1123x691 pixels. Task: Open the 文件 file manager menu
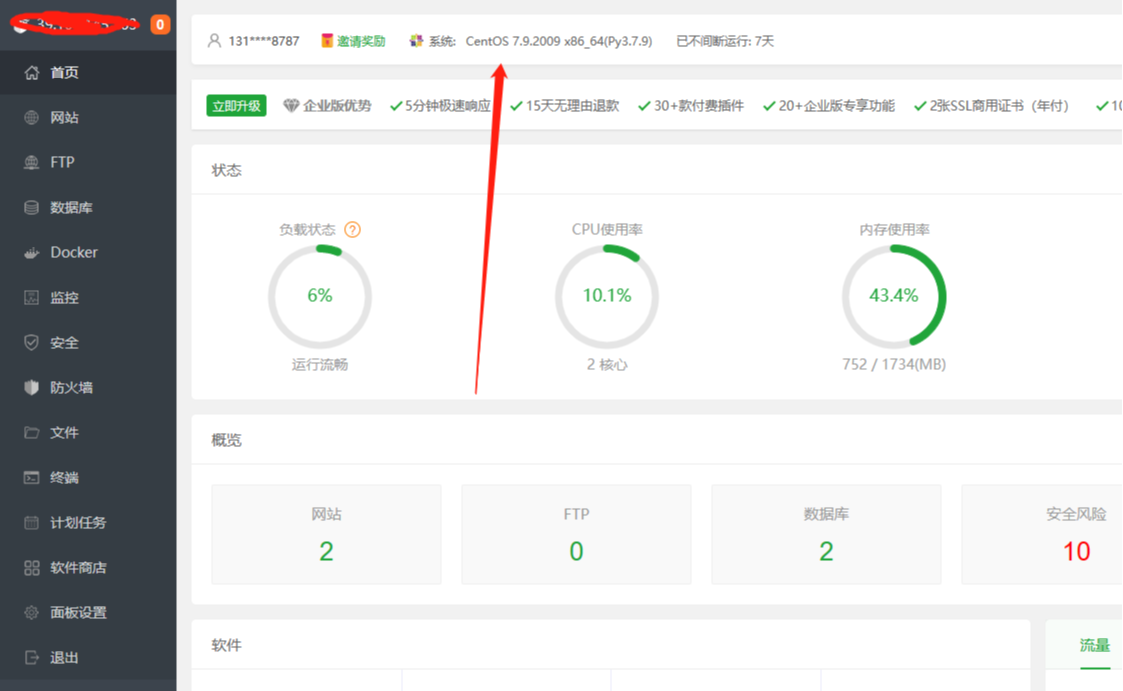pos(64,432)
